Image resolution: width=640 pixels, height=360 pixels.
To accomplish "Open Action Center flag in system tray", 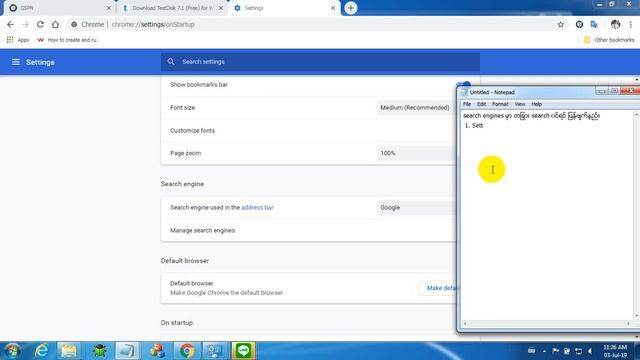I will point(556,351).
